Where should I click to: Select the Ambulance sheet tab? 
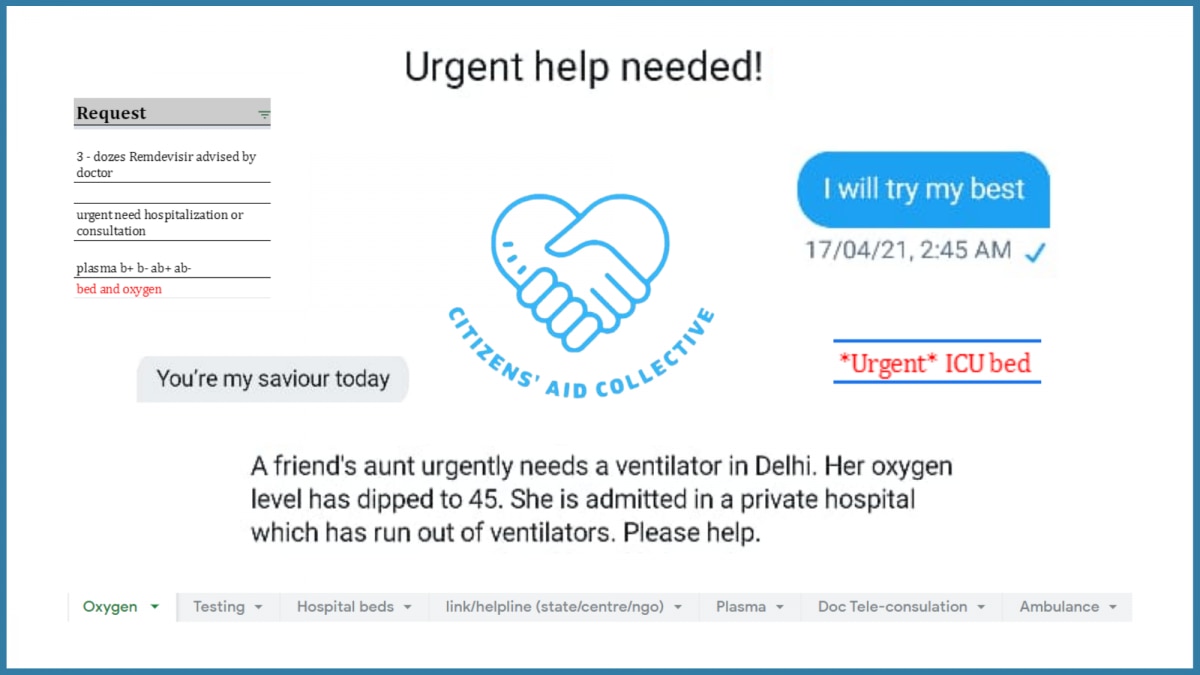(x=1068, y=607)
